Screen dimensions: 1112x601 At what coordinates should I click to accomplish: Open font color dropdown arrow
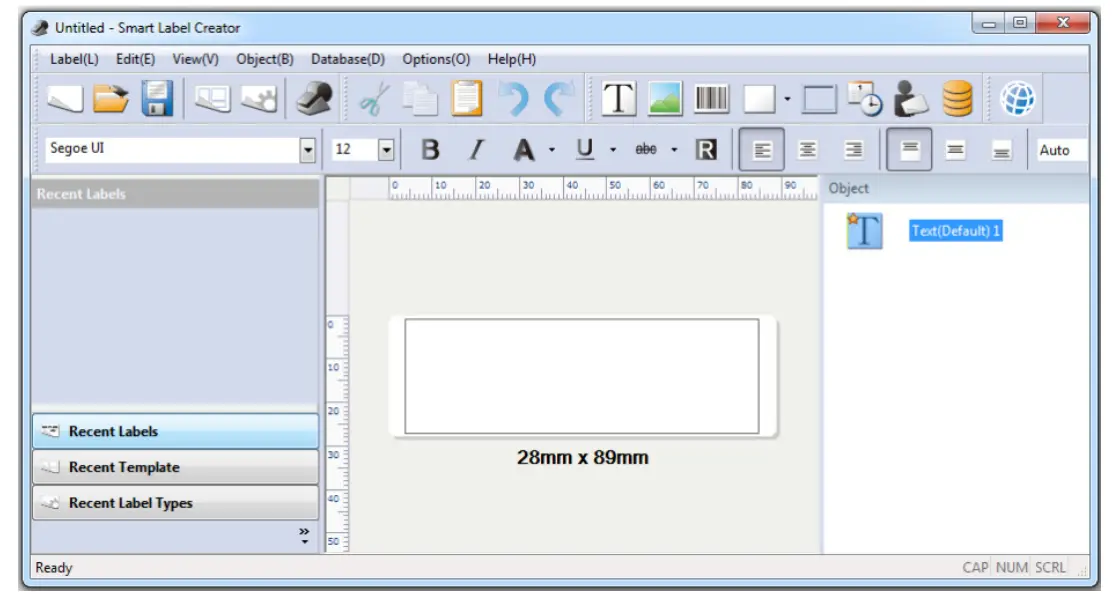[x=552, y=150]
